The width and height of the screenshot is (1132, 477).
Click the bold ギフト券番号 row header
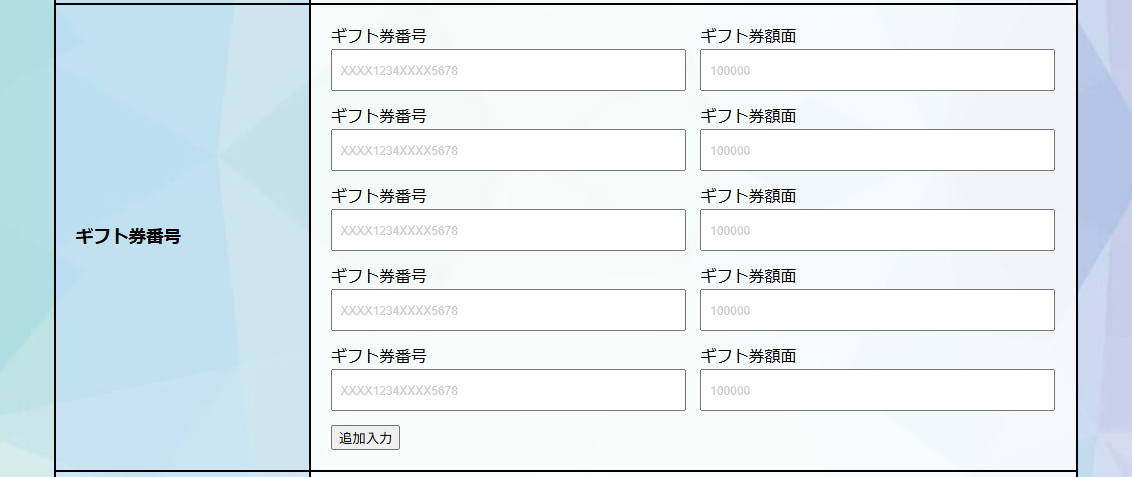[x=128, y=237]
